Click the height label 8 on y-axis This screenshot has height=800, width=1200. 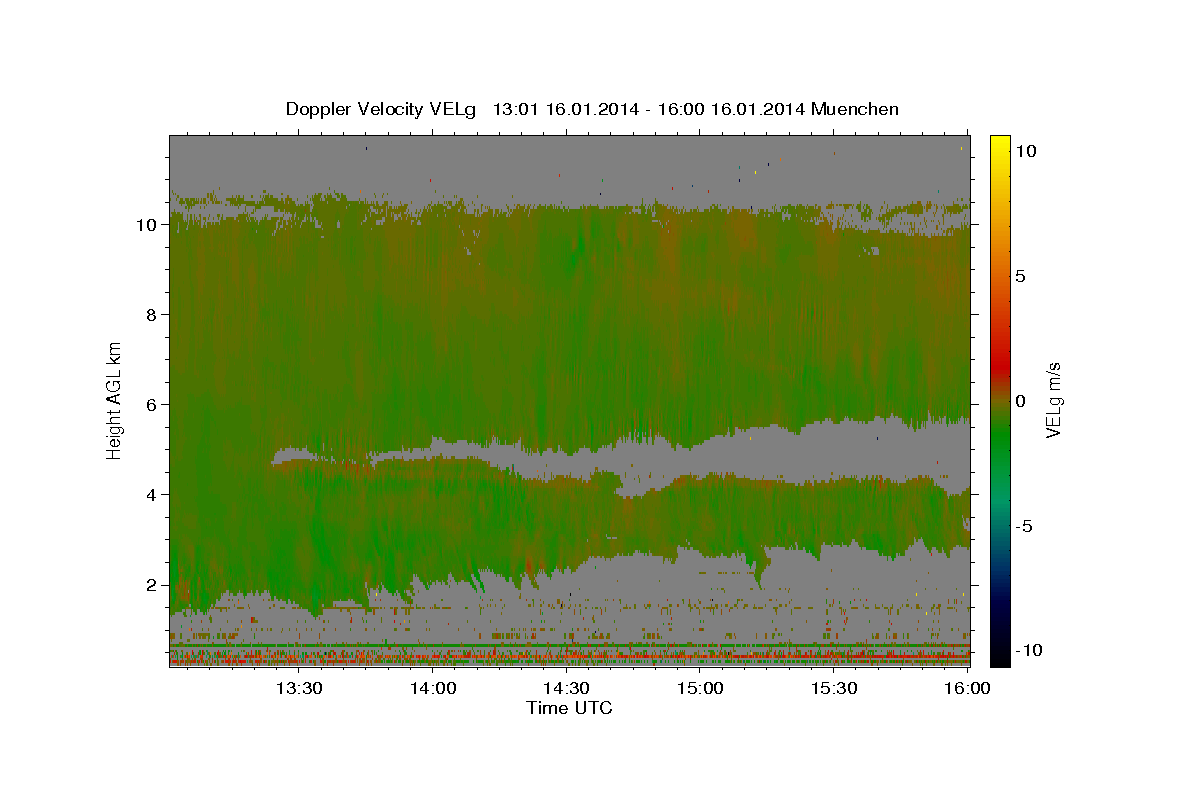pos(151,315)
